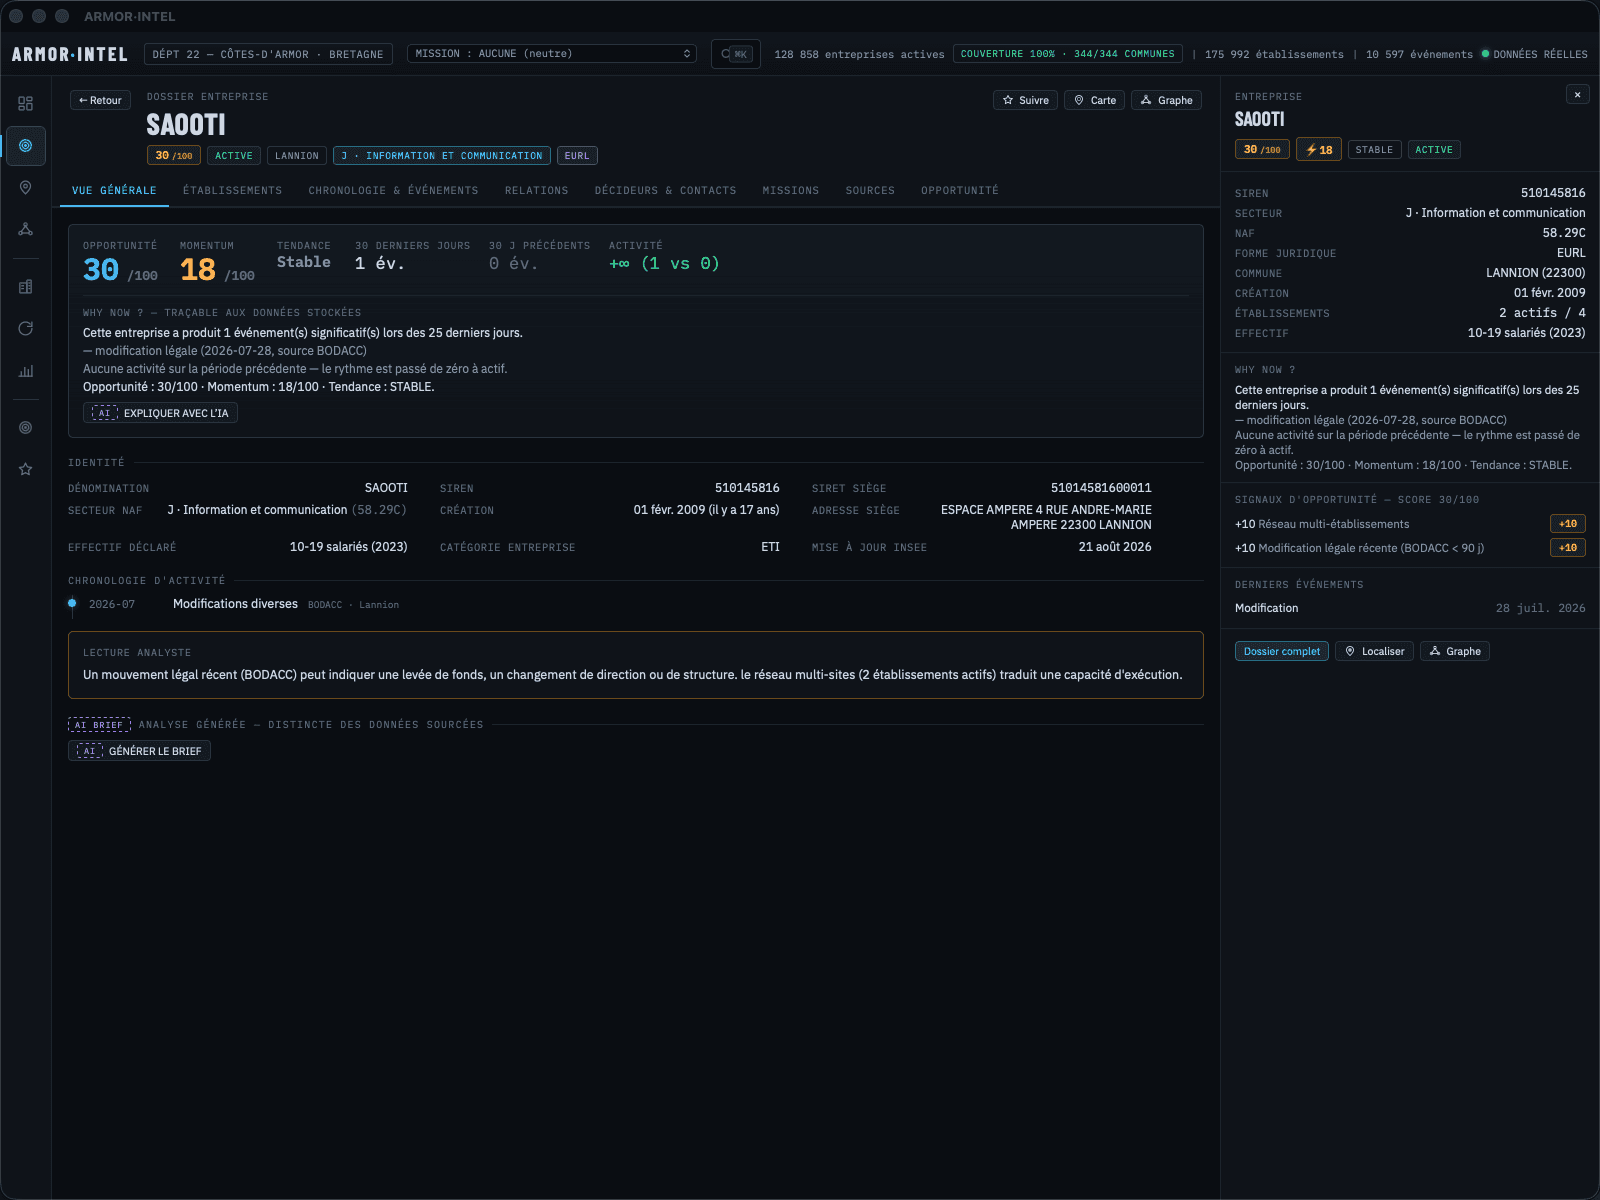
Task: Click the momentum 18 lightning badge in side panel
Action: [1318, 150]
